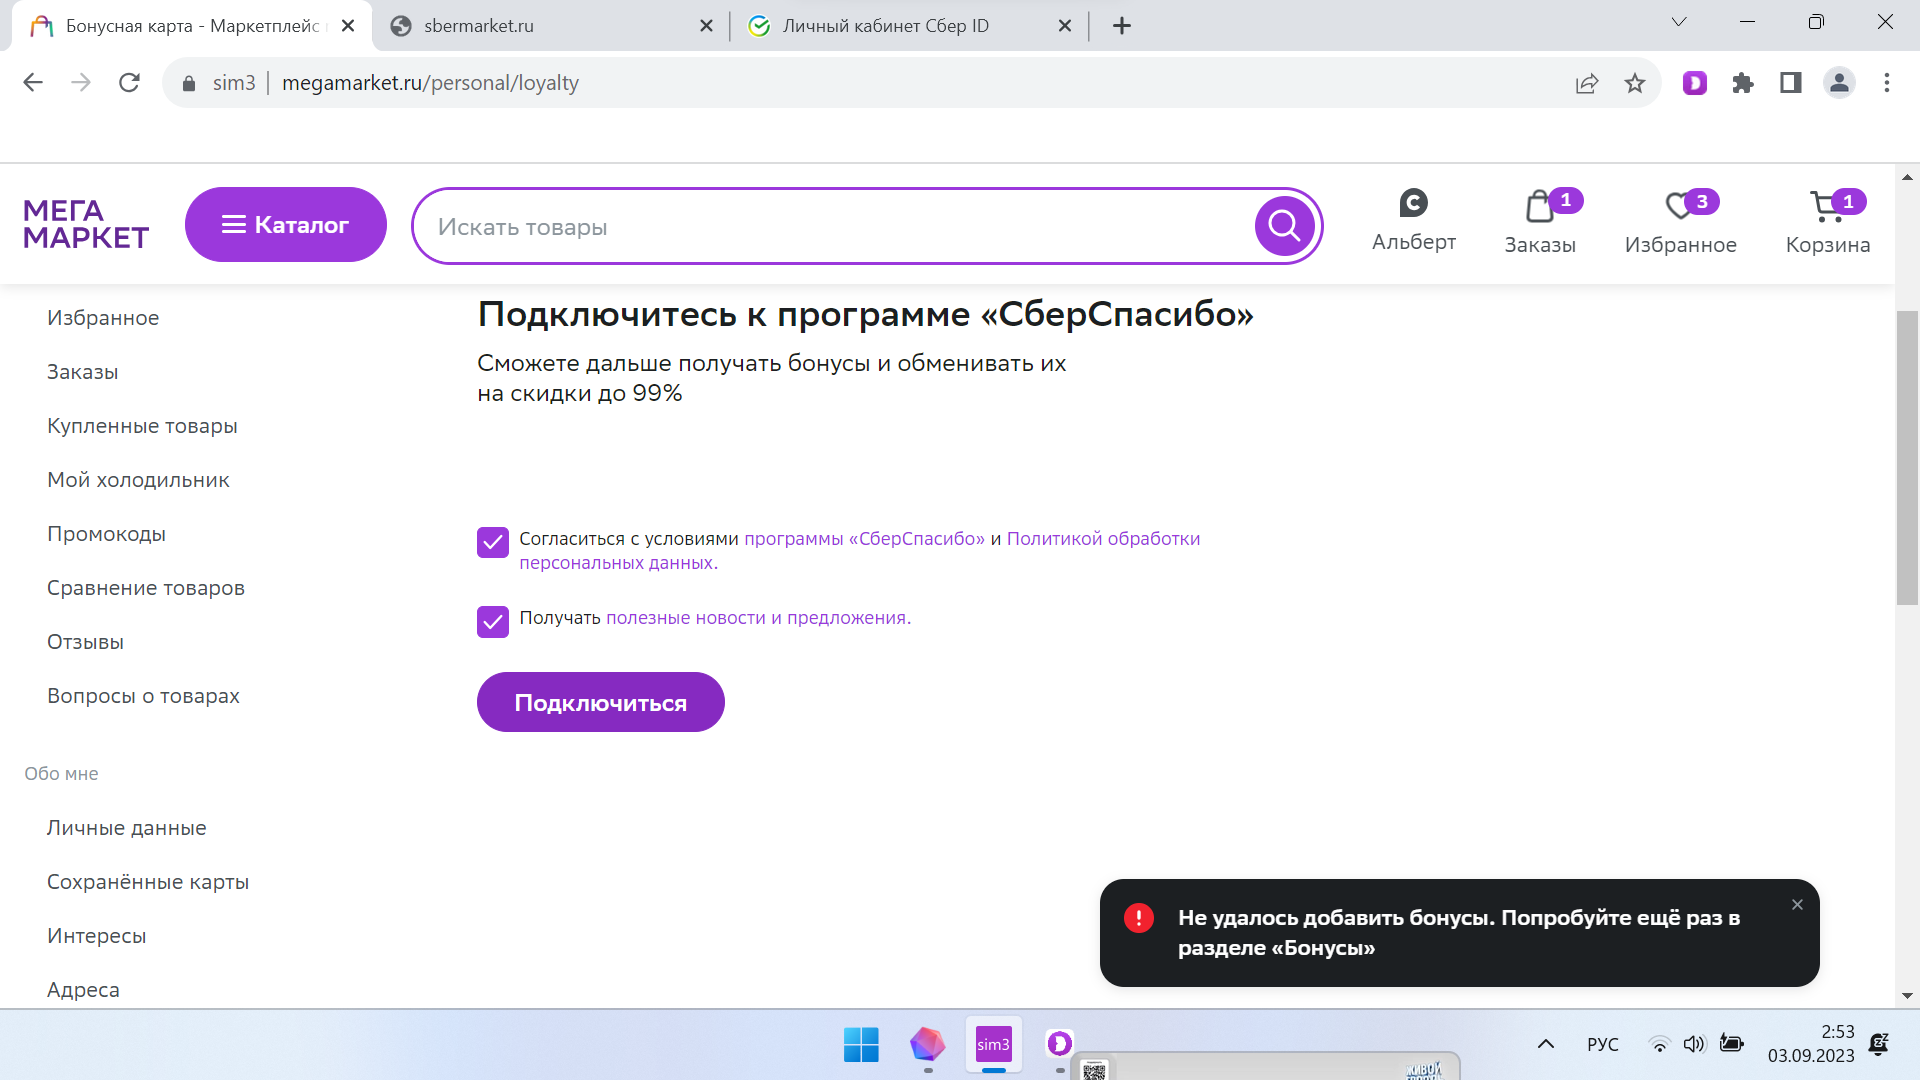Open the sim3 app in the taskbar
The image size is (1920, 1080).
coord(993,1045)
